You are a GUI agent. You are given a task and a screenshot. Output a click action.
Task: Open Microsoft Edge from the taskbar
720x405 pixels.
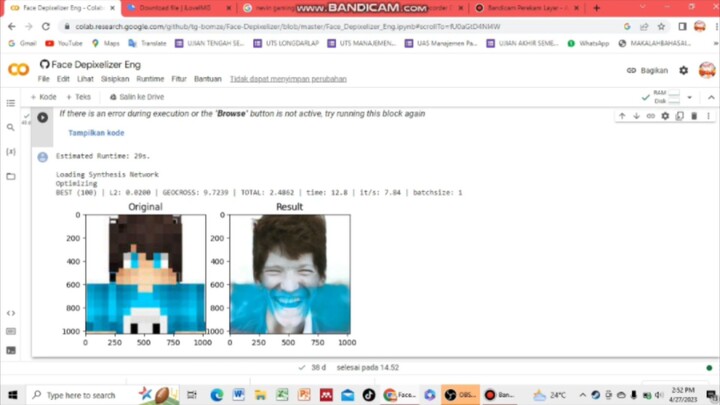(x=217, y=395)
